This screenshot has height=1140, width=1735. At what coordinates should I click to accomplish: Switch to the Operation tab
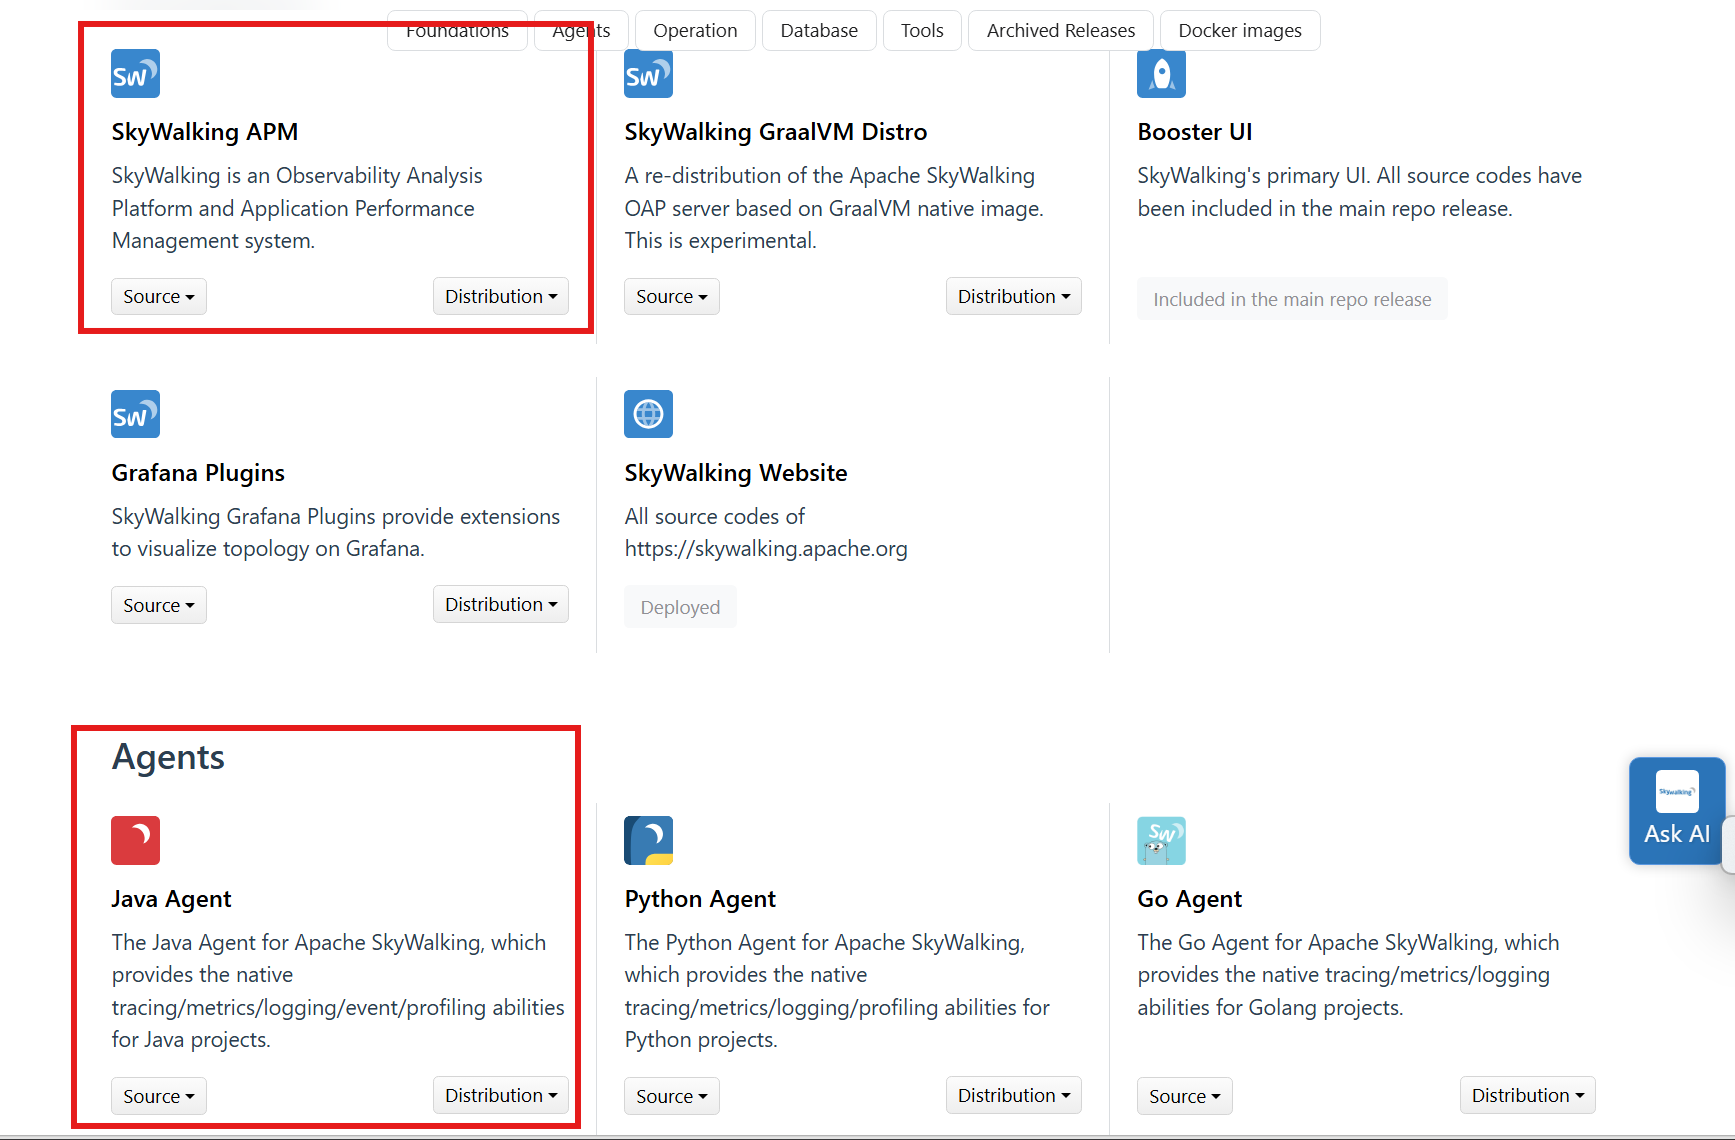(x=695, y=31)
